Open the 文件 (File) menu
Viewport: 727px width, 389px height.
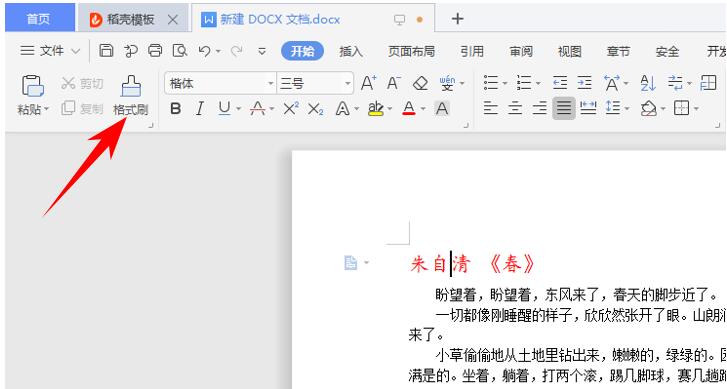50,51
